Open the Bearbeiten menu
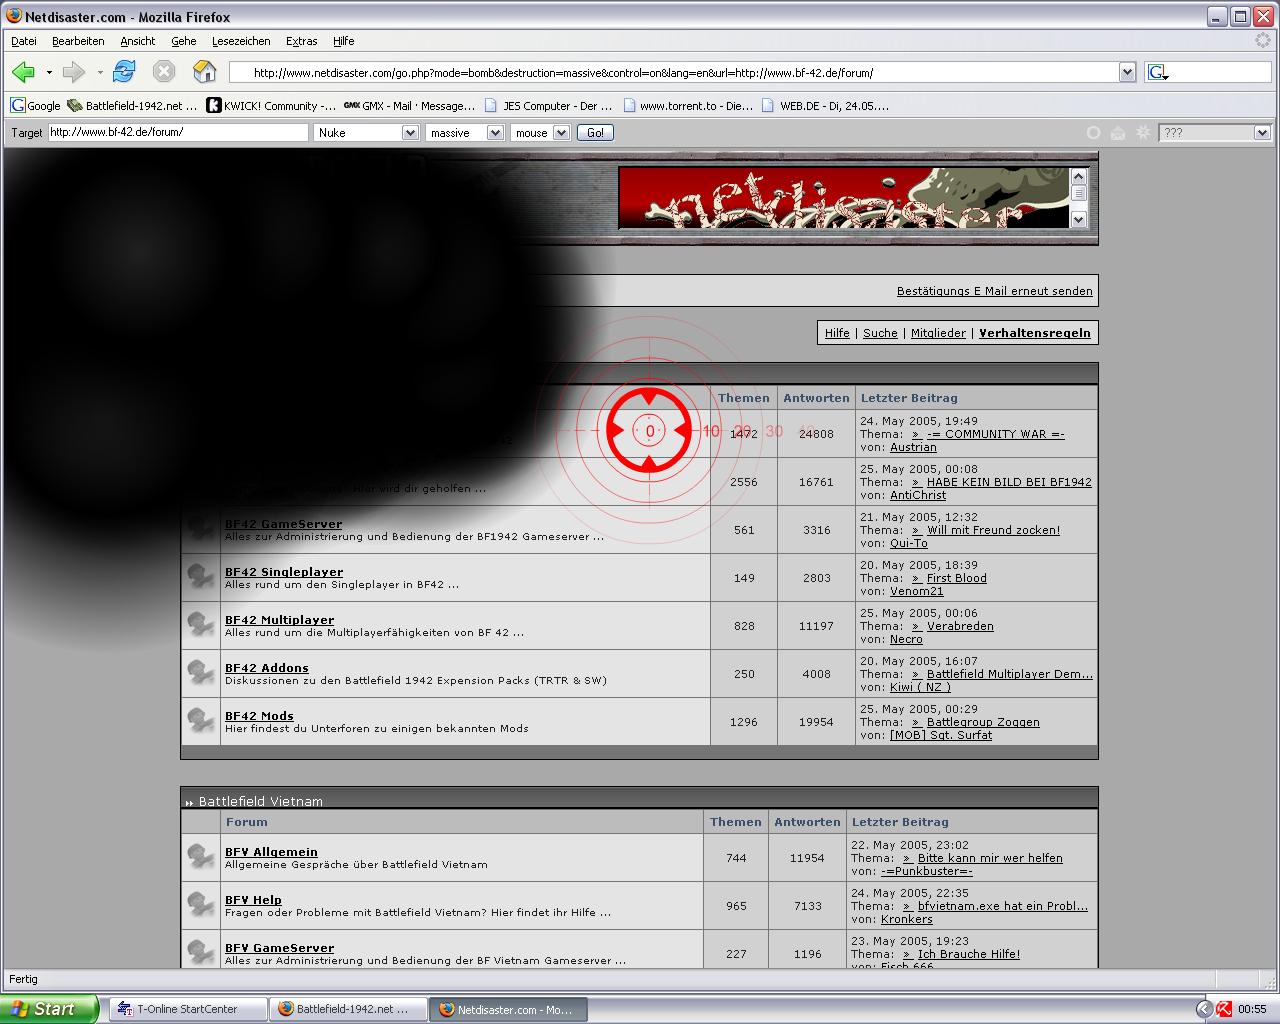Screen dimensions: 1280x1024 78,41
